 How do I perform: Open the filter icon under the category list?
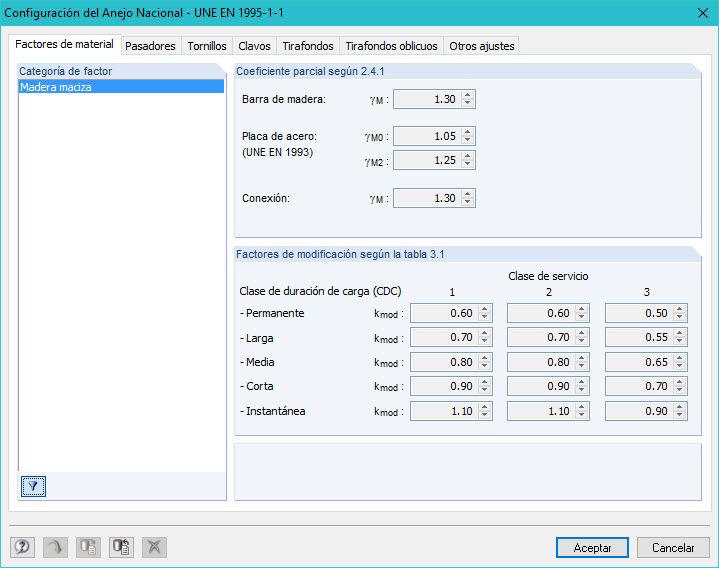point(33,486)
